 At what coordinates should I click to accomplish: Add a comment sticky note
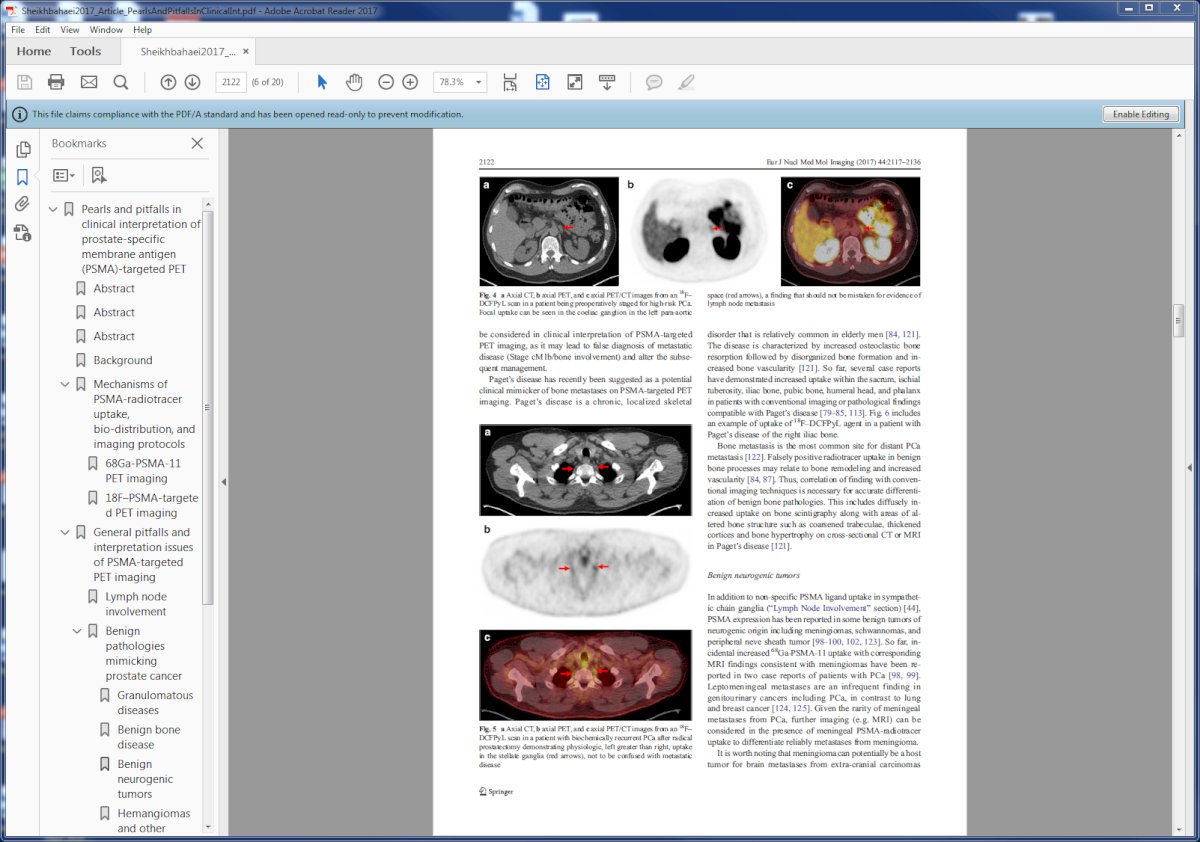[654, 82]
